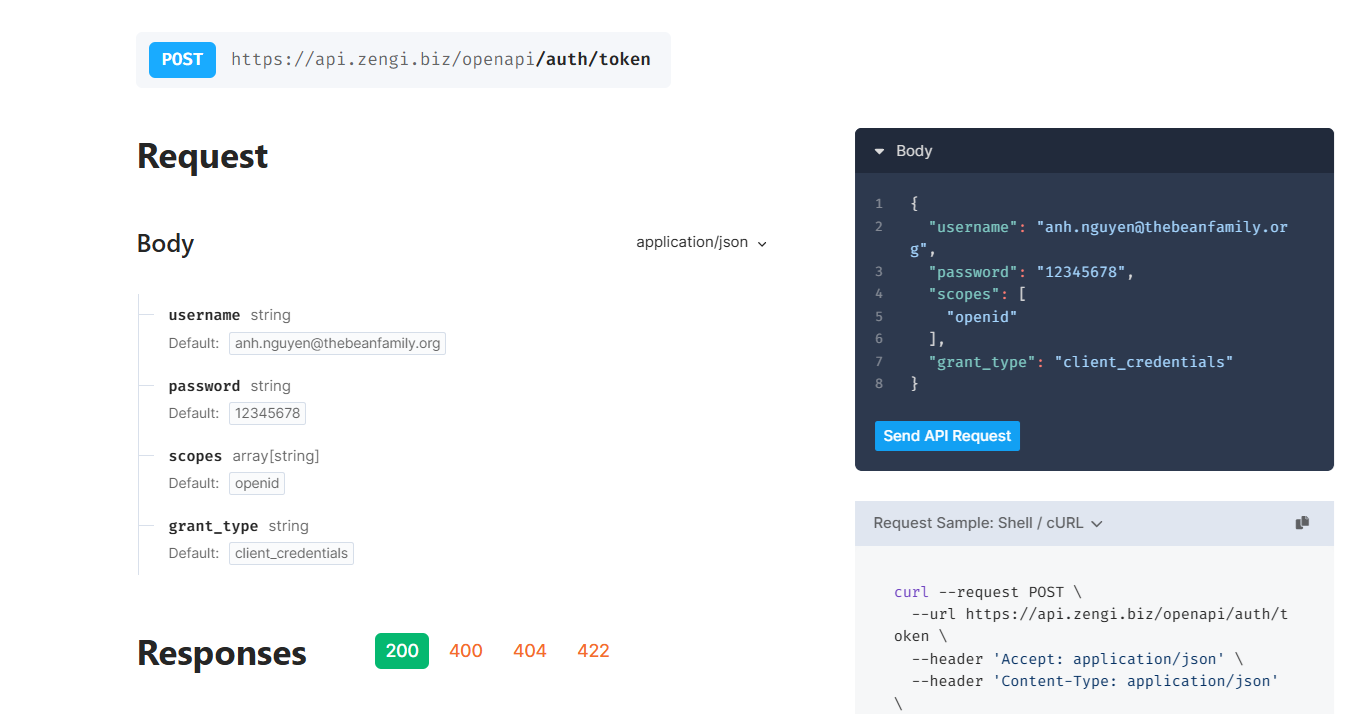Viewport: 1347px width, 714px height.
Task: Click "grant_type" line in JSON editor
Action: pyautogui.click(x=1080, y=362)
